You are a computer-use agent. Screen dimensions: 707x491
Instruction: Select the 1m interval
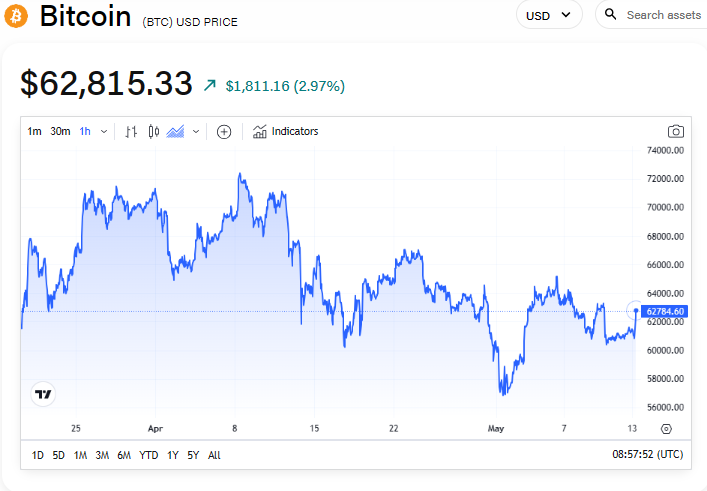[x=34, y=131]
